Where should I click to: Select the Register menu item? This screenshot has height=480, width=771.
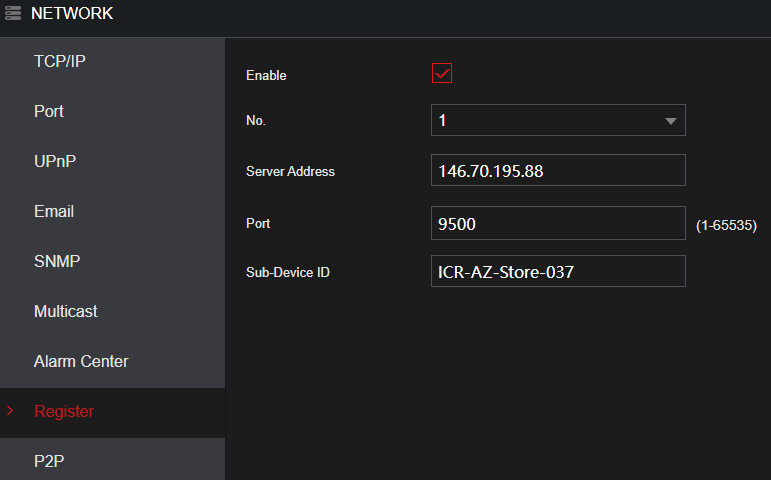[113, 412]
